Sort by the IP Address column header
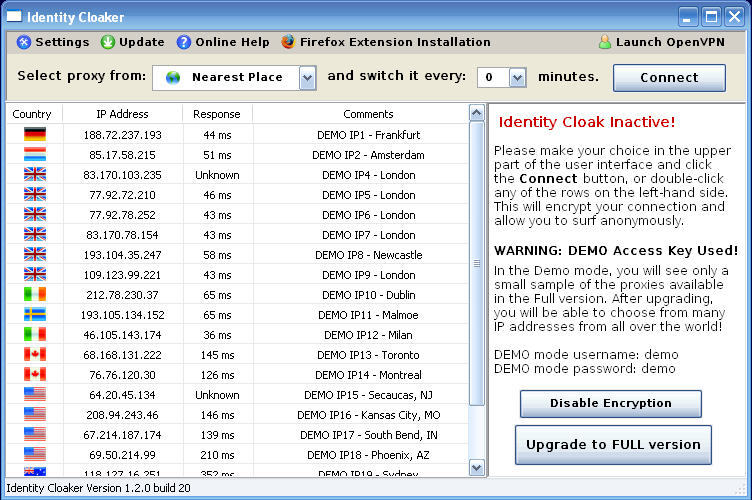 point(122,114)
